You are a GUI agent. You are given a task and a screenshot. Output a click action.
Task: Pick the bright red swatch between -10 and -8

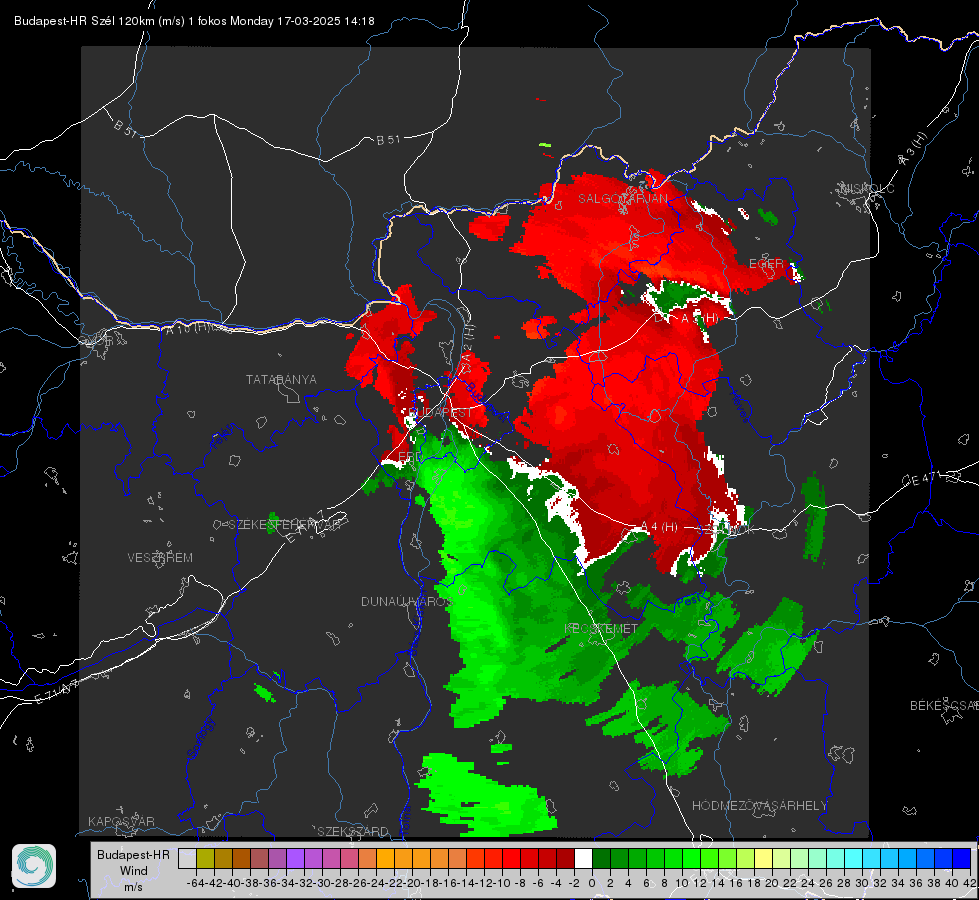click(511, 858)
